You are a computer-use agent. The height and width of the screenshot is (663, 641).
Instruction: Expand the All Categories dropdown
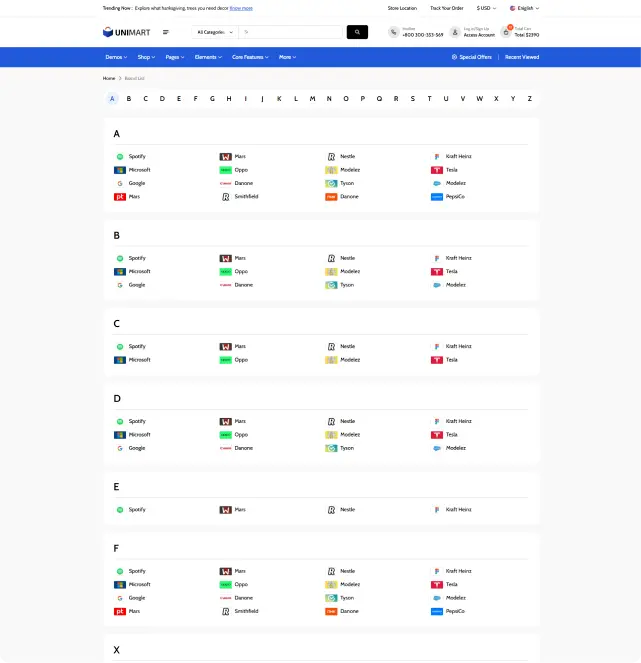point(215,32)
